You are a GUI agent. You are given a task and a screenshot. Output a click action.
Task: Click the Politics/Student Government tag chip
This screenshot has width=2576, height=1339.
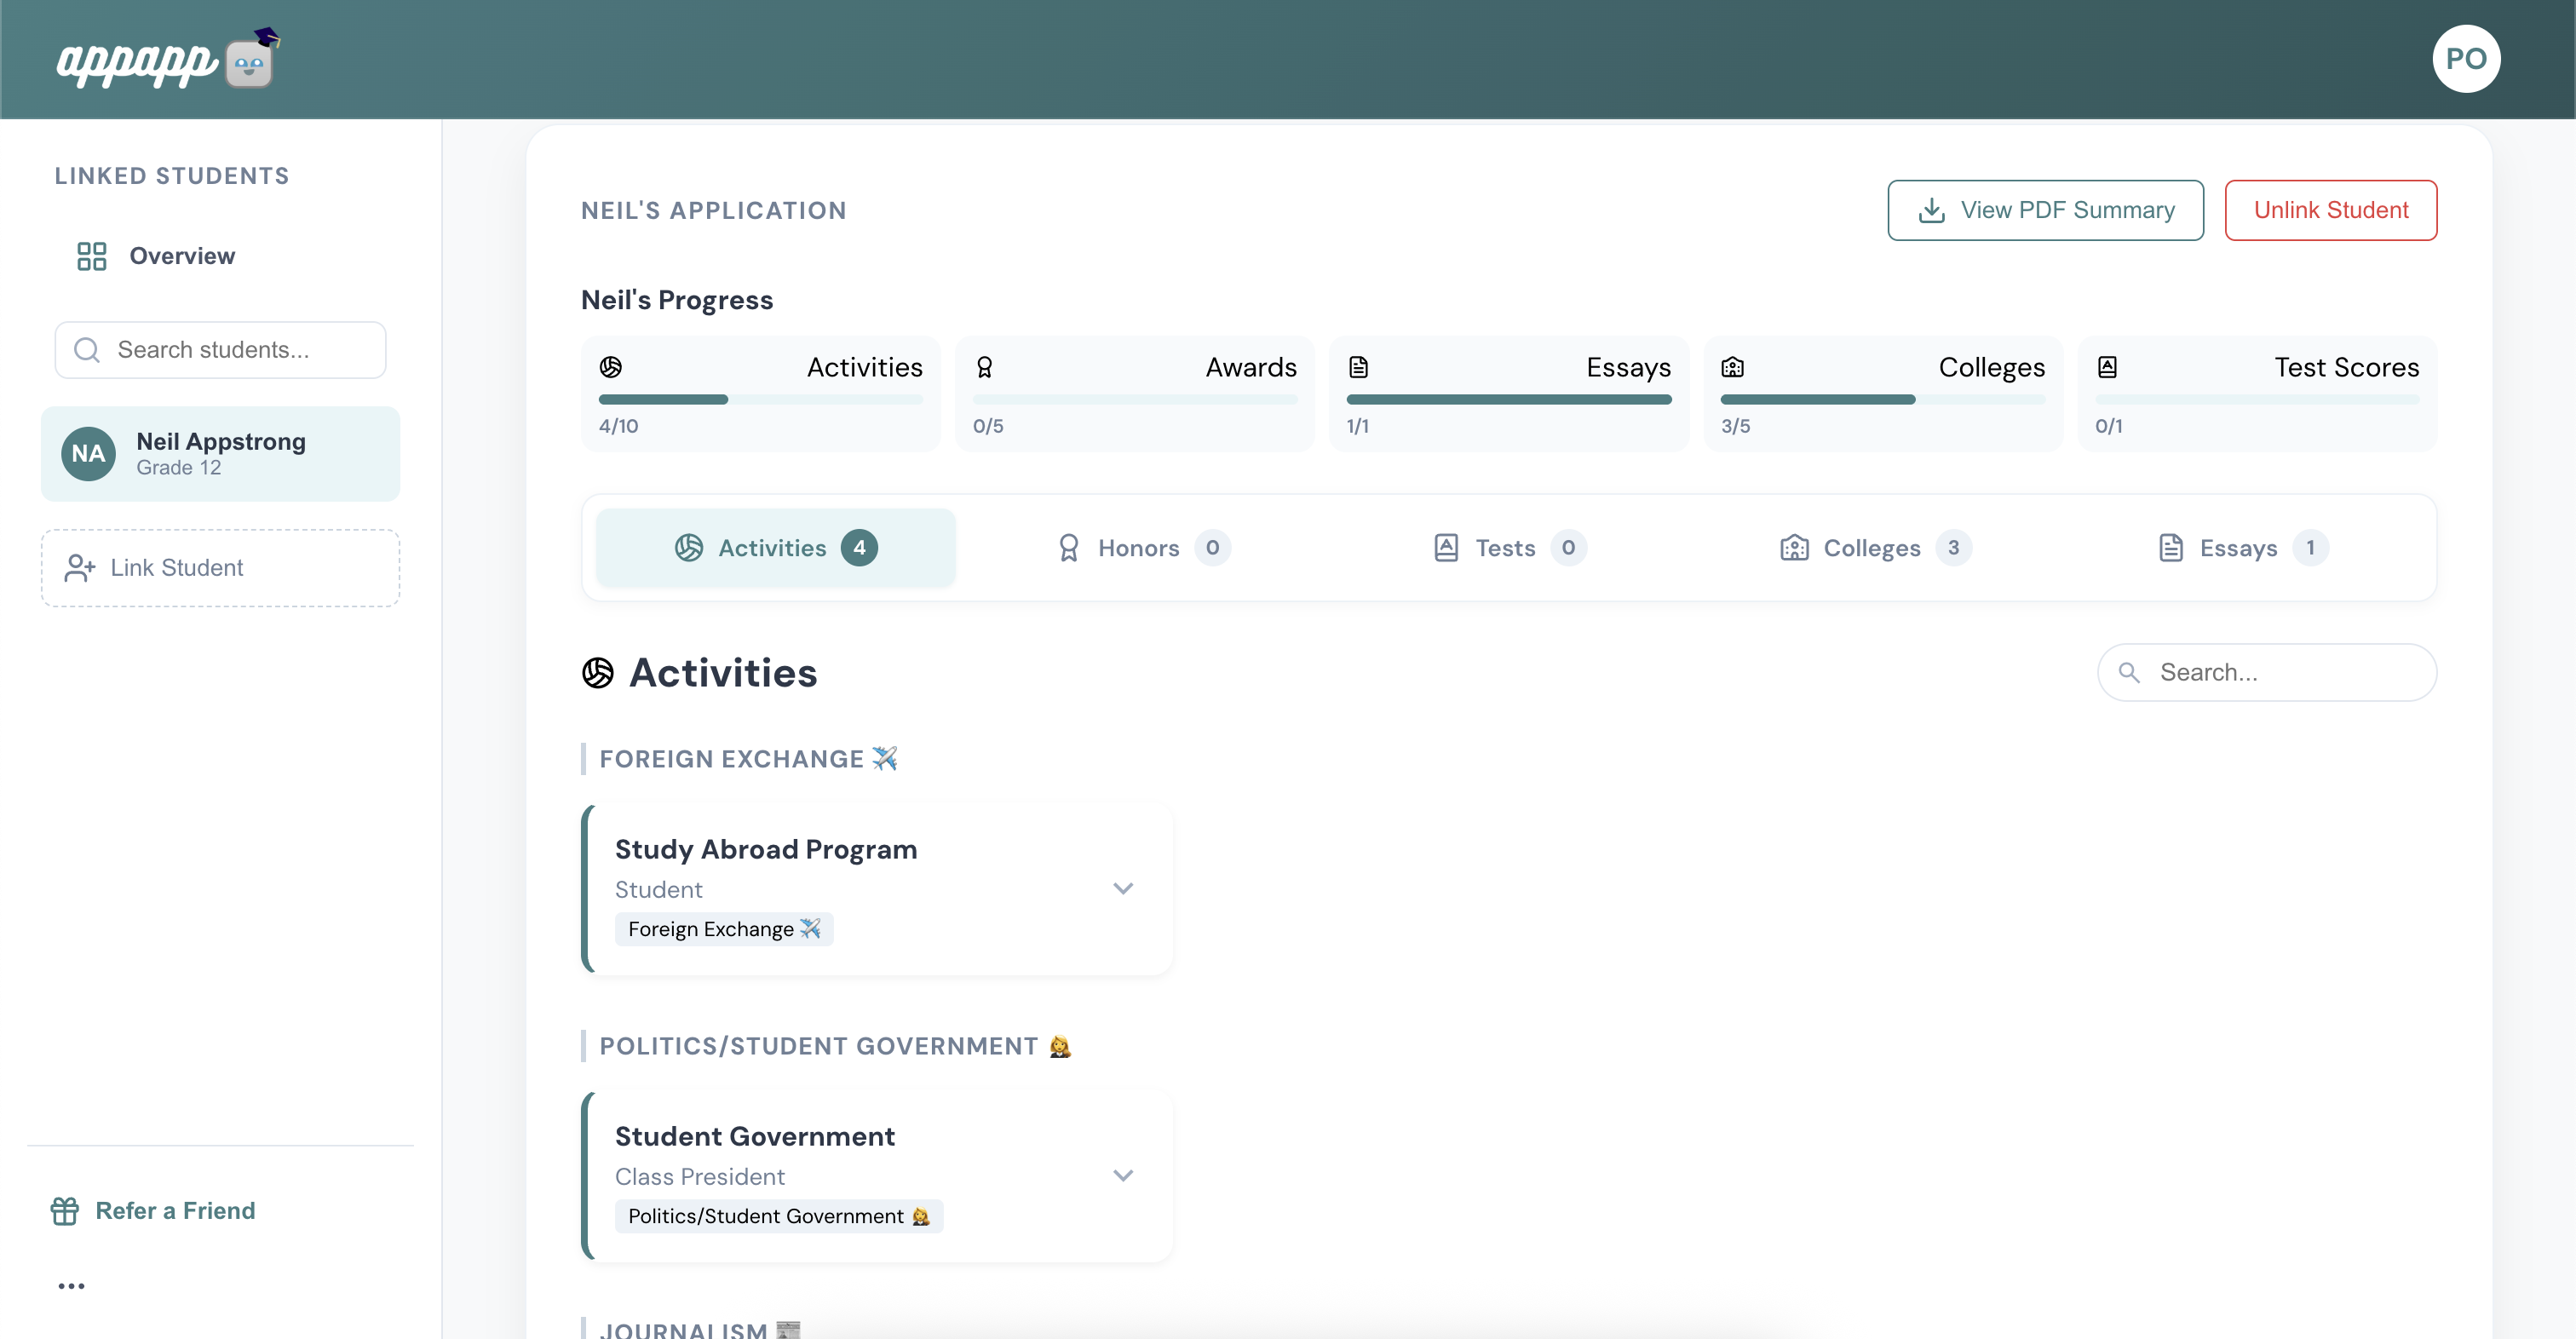click(779, 1216)
